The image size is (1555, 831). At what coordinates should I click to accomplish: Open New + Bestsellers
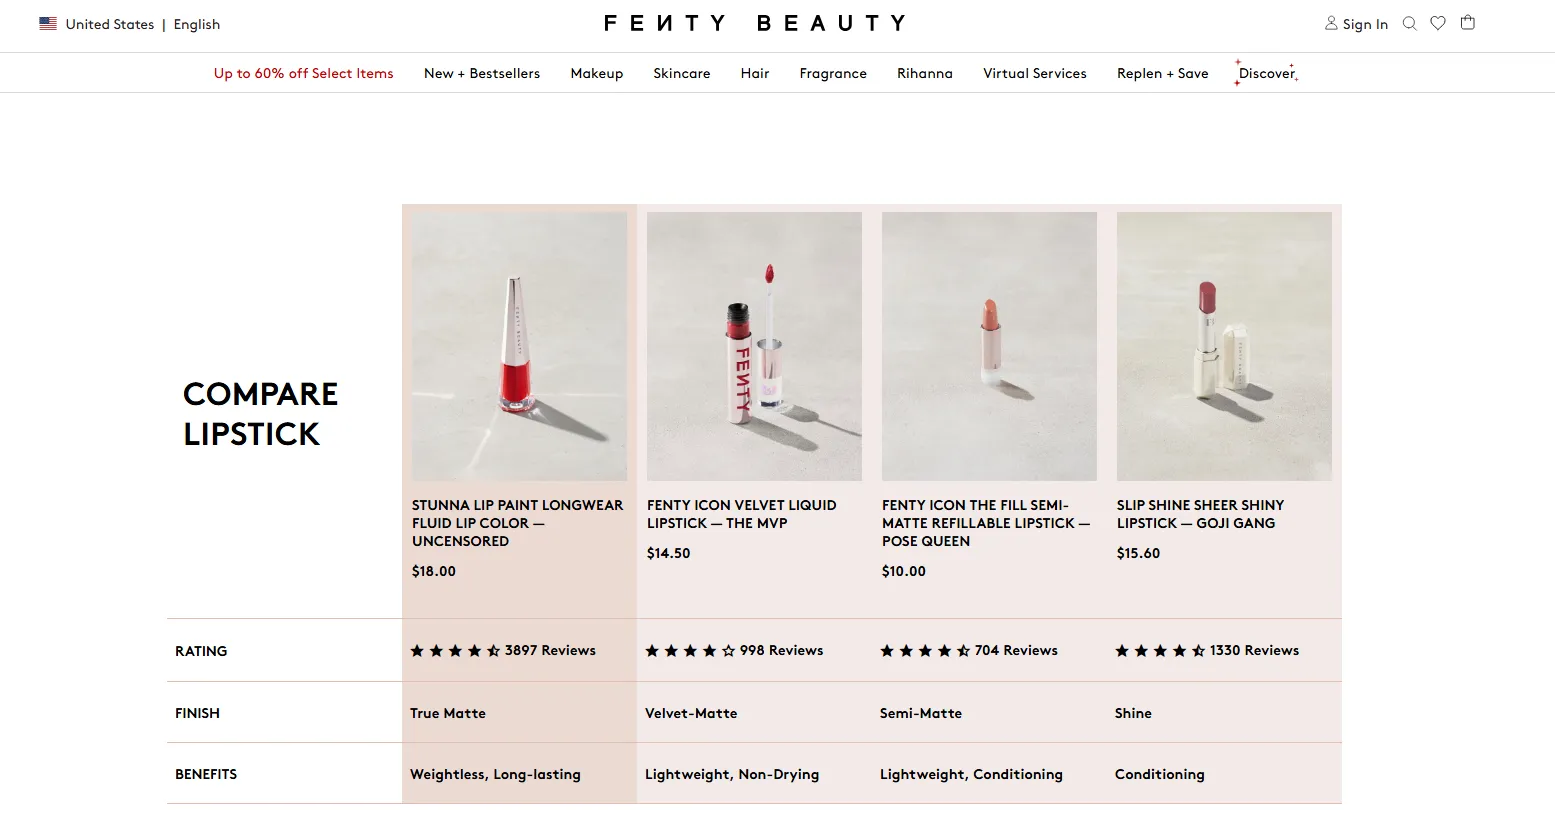481,73
